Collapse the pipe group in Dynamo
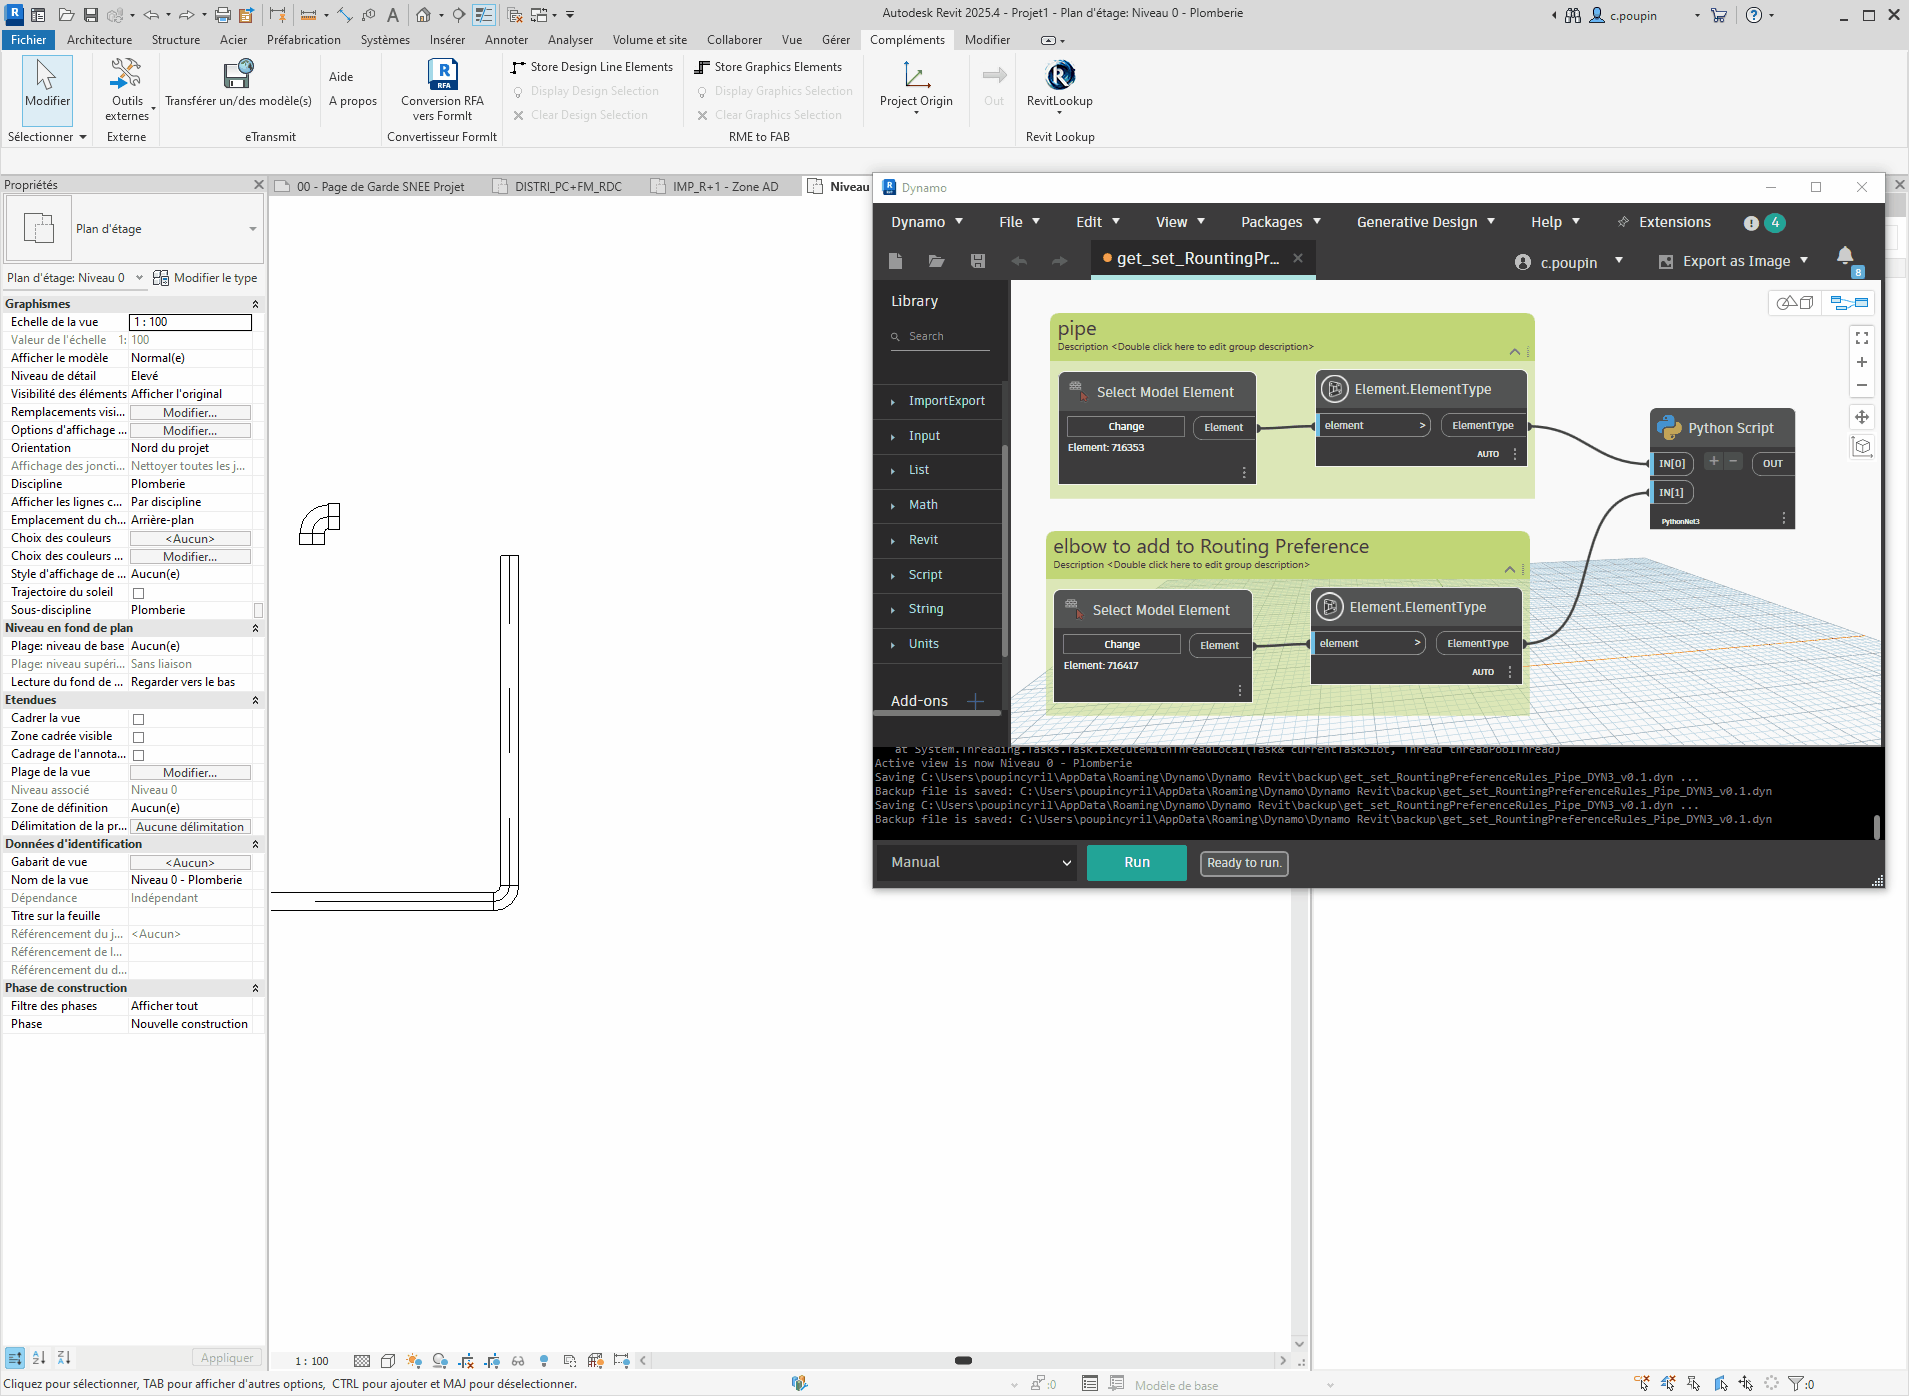 (1514, 351)
